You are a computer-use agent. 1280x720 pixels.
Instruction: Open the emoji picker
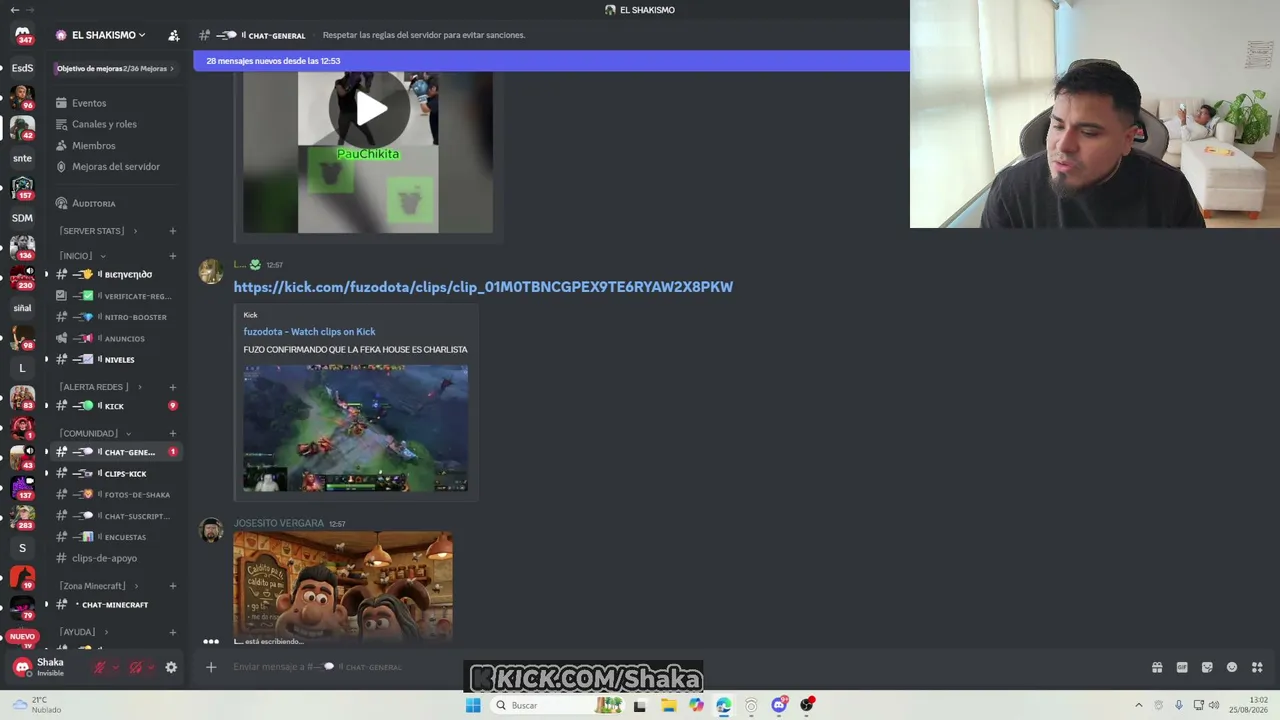click(x=1232, y=667)
